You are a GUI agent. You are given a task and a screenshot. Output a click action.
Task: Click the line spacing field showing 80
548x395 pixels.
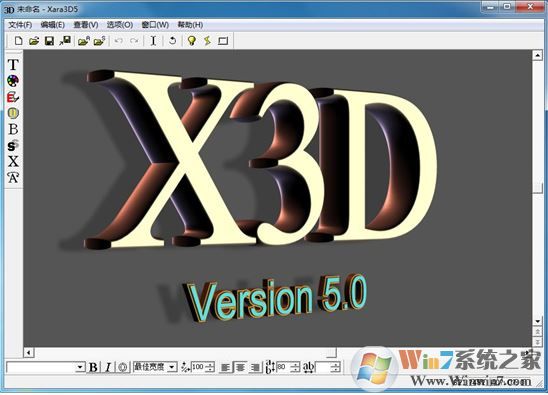coord(283,367)
